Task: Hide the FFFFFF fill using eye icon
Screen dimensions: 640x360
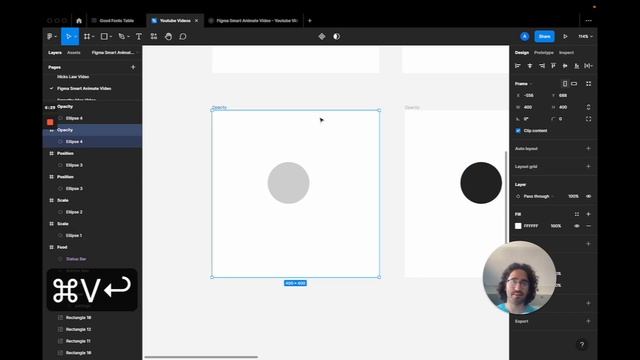Action: (577, 226)
